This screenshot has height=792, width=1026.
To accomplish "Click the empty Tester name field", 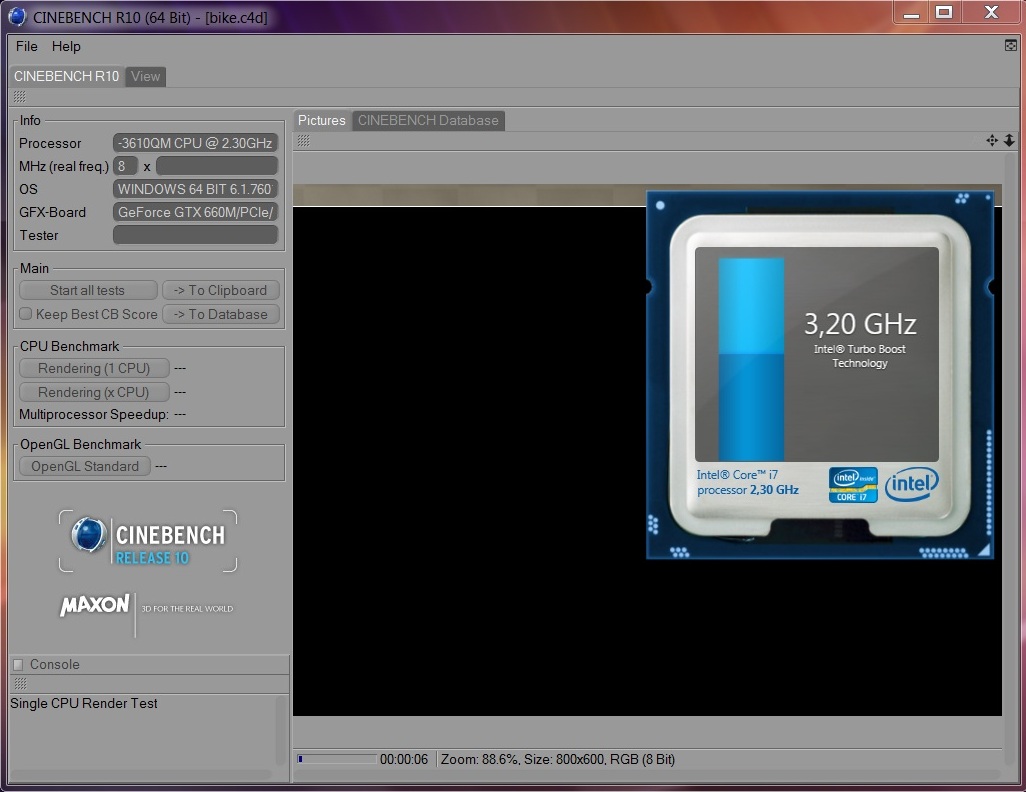I will 195,235.
